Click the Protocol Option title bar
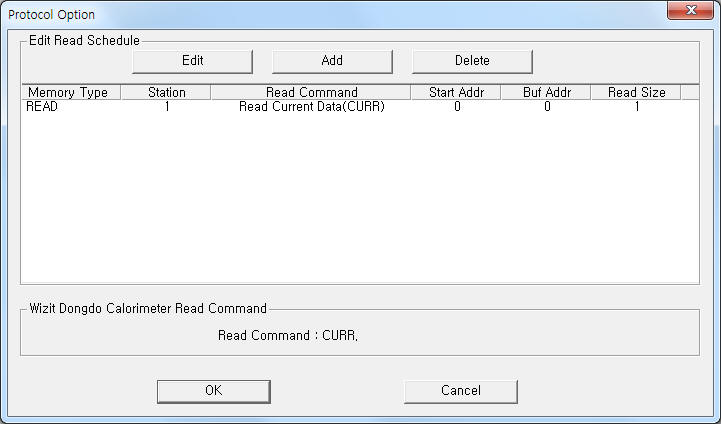The width and height of the screenshot is (721, 424). (300, 13)
